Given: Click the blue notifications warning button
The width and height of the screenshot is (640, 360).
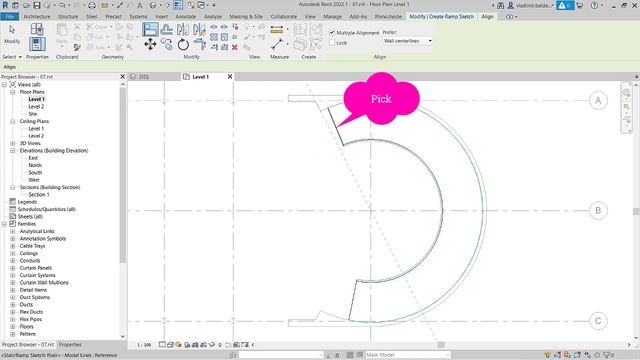Looking at the screenshot, I should (x=565, y=5).
